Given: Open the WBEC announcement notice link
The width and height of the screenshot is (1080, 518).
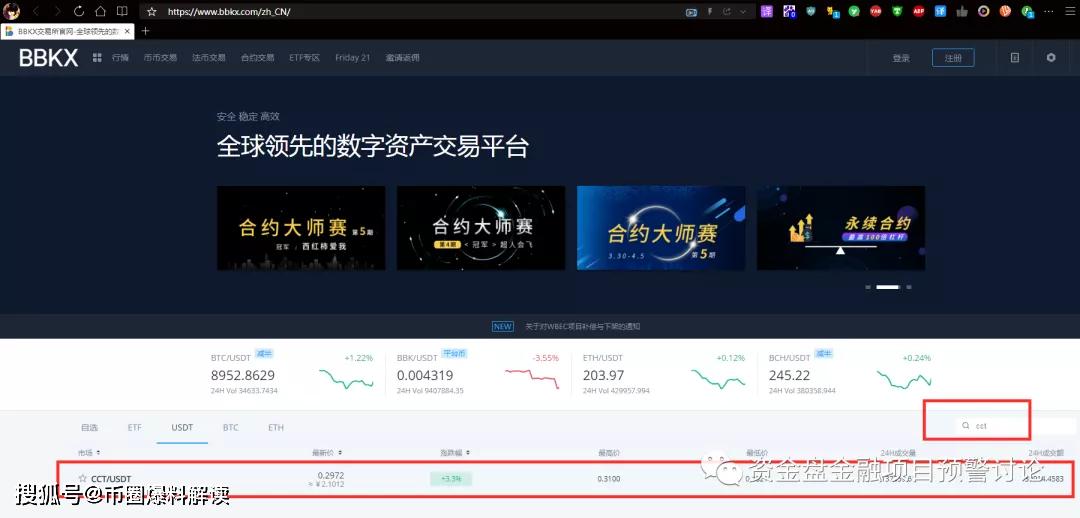Looking at the screenshot, I should 582,327.
